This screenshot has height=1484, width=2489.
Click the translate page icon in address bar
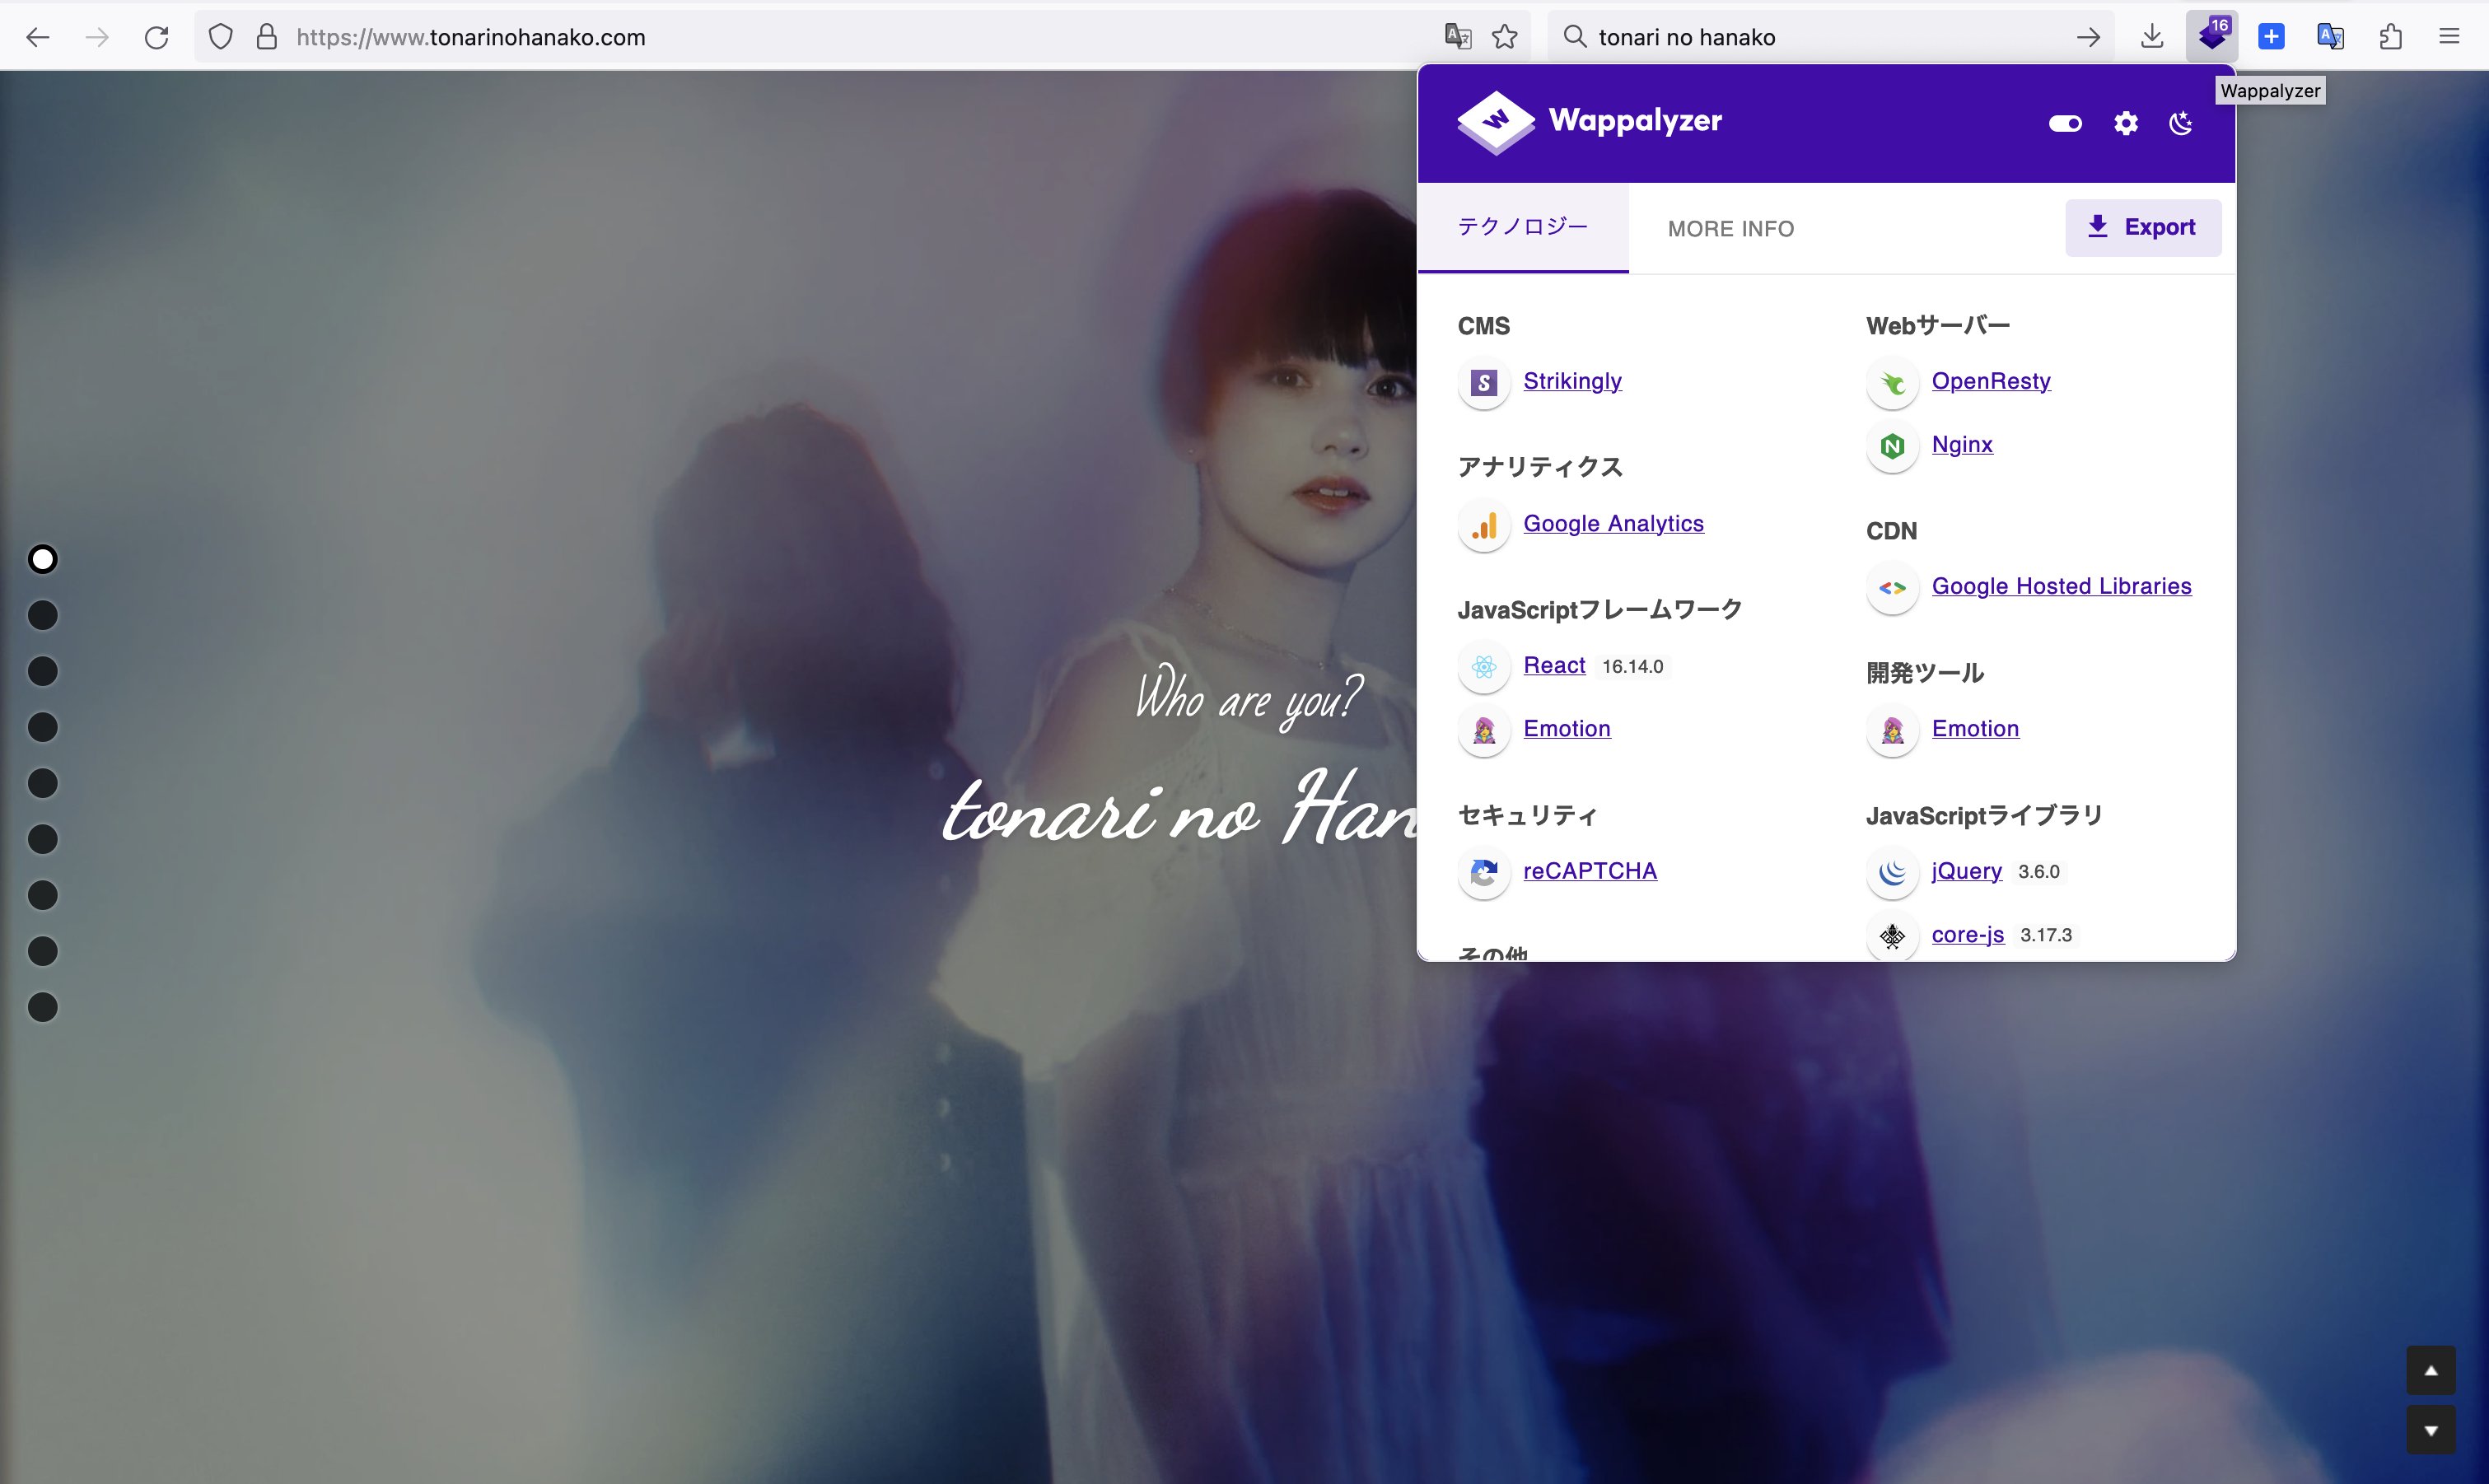[1457, 37]
